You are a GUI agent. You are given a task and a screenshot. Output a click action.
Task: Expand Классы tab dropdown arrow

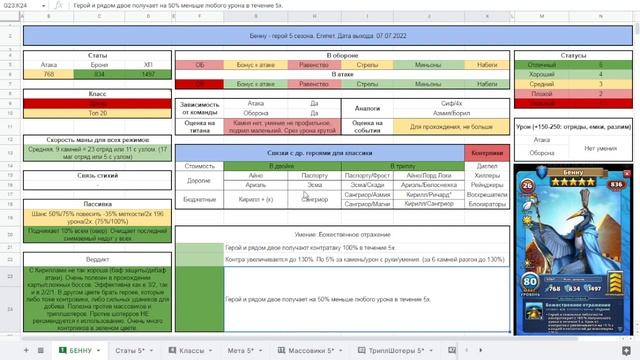click(211, 351)
